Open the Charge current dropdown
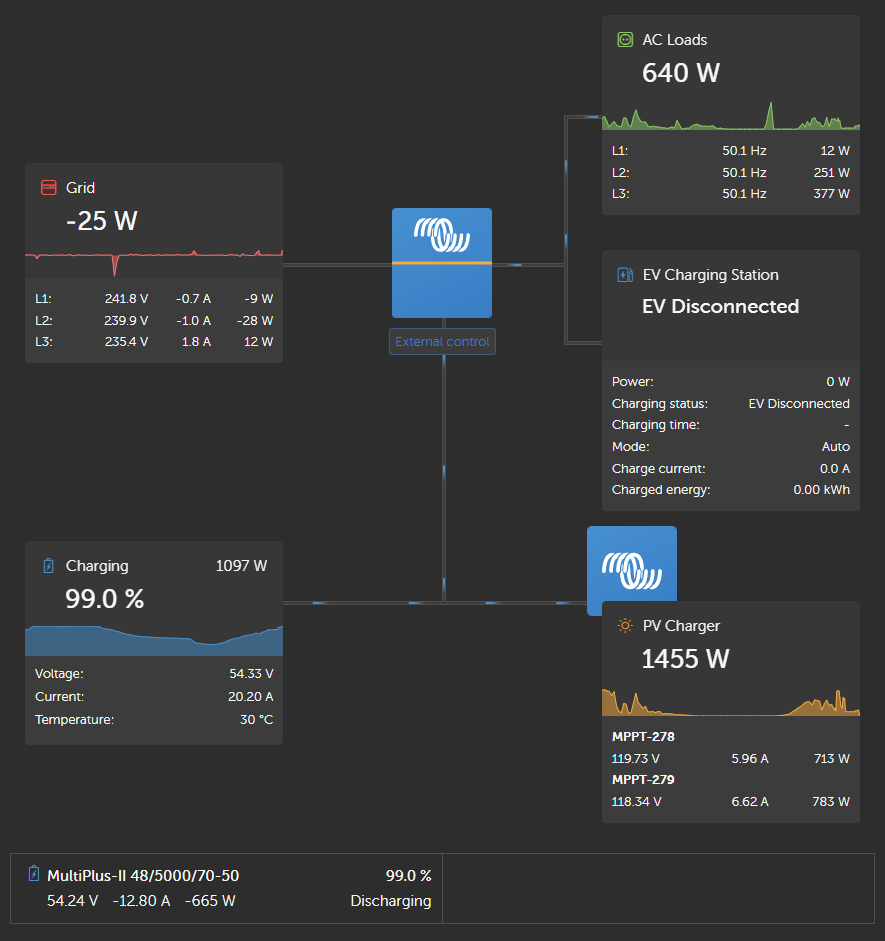This screenshot has width=885, height=941. click(836, 468)
